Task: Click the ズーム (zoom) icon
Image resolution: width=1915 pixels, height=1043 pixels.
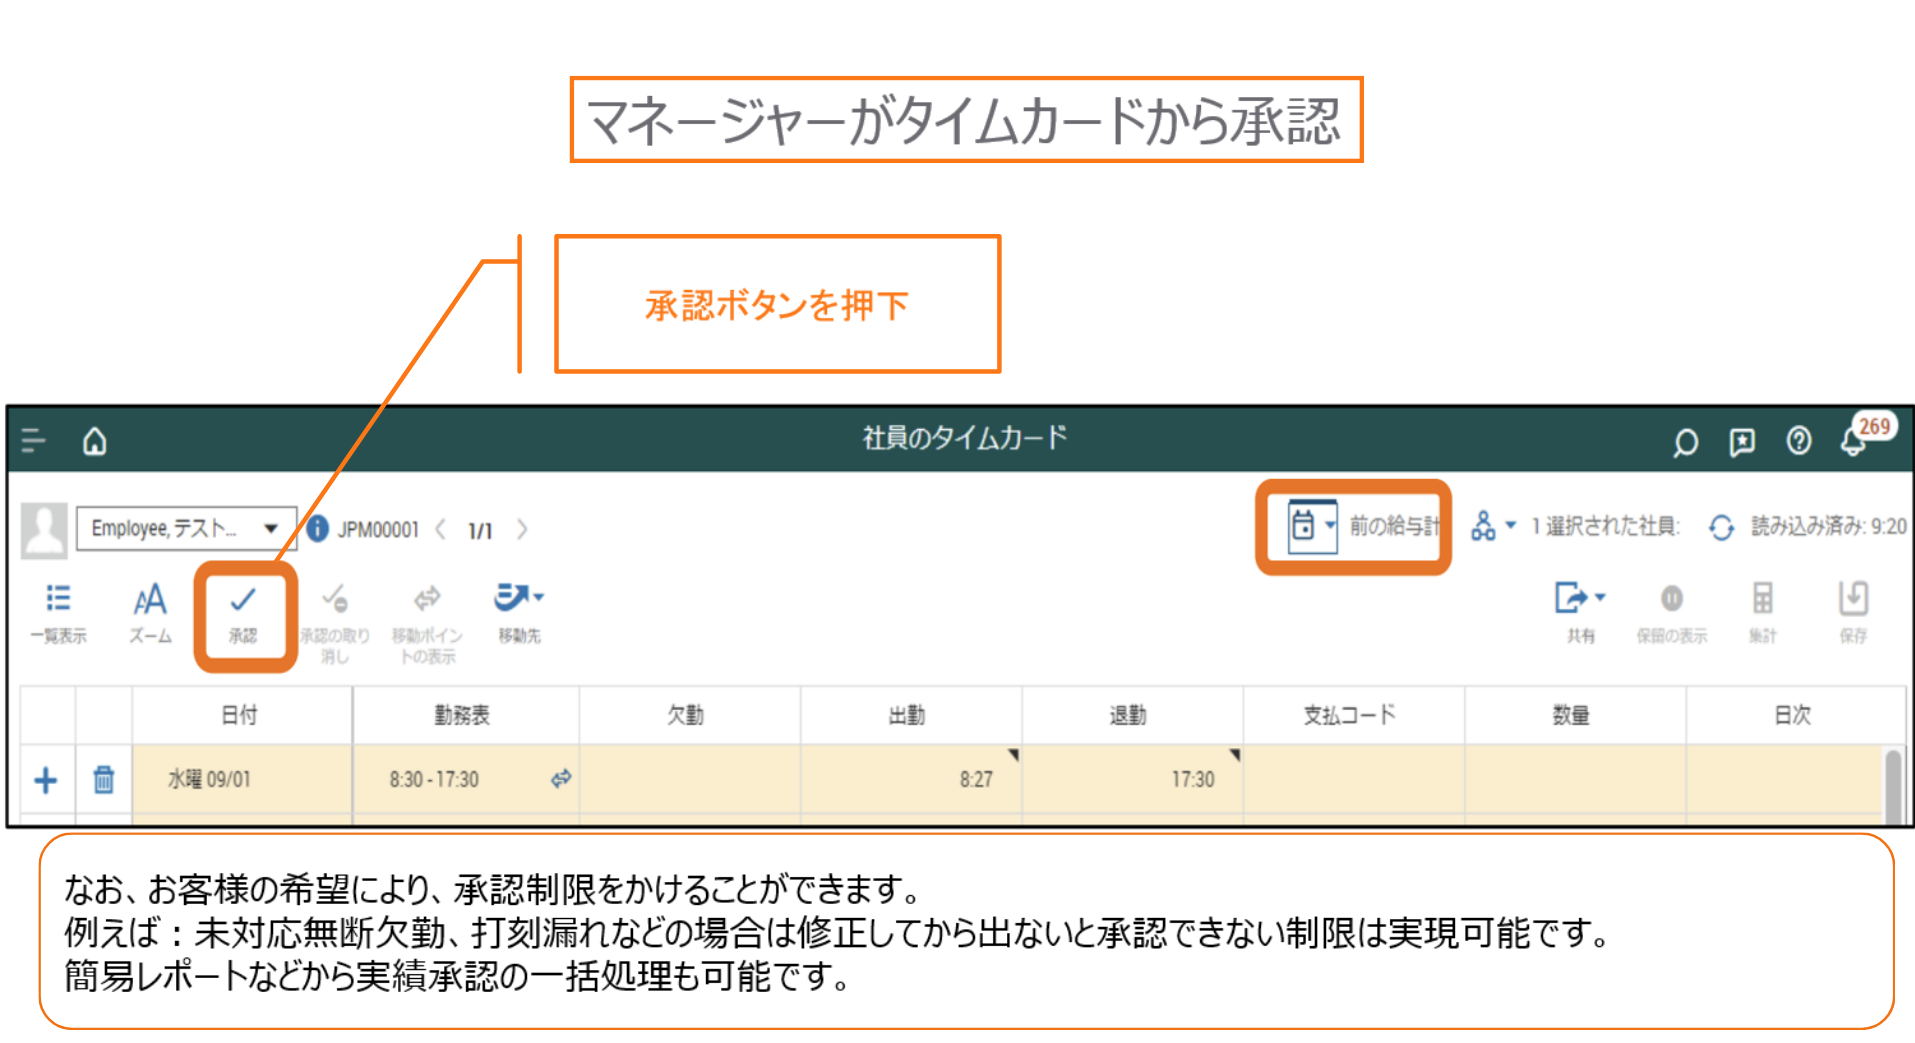Action: pyautogui.click(x=150, y=612)
